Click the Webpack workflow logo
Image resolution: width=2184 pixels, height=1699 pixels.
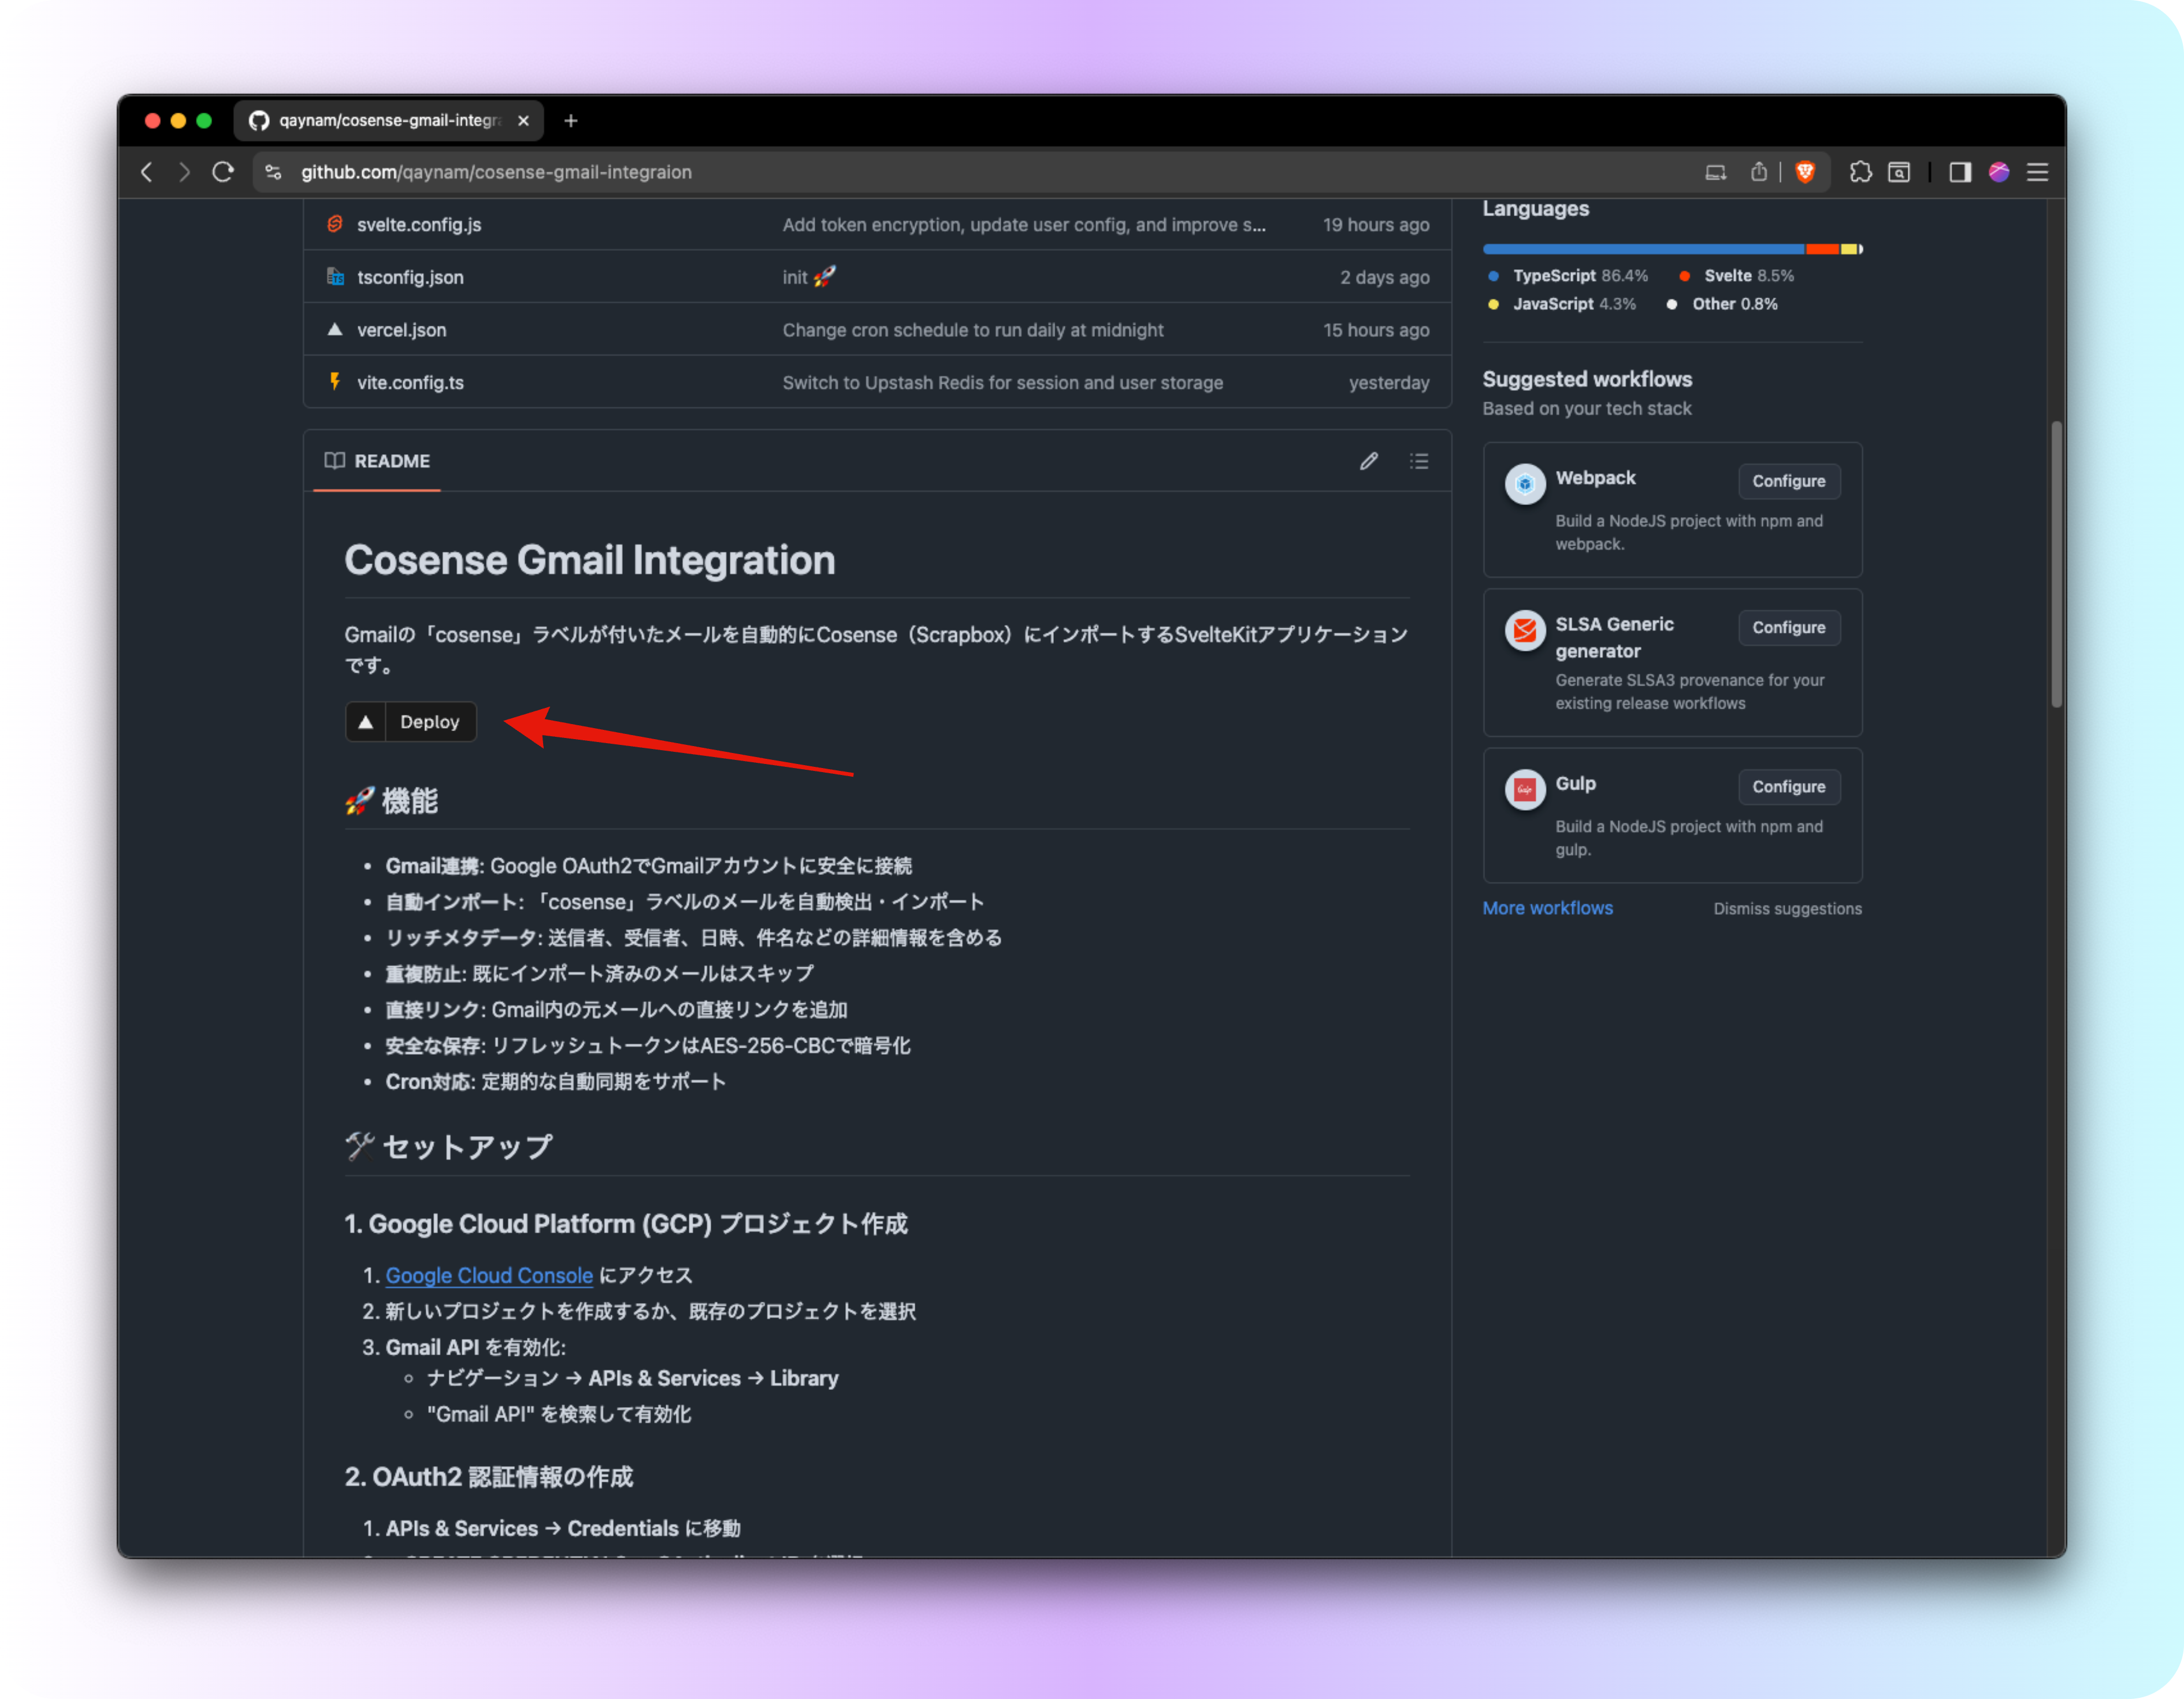1525,484
